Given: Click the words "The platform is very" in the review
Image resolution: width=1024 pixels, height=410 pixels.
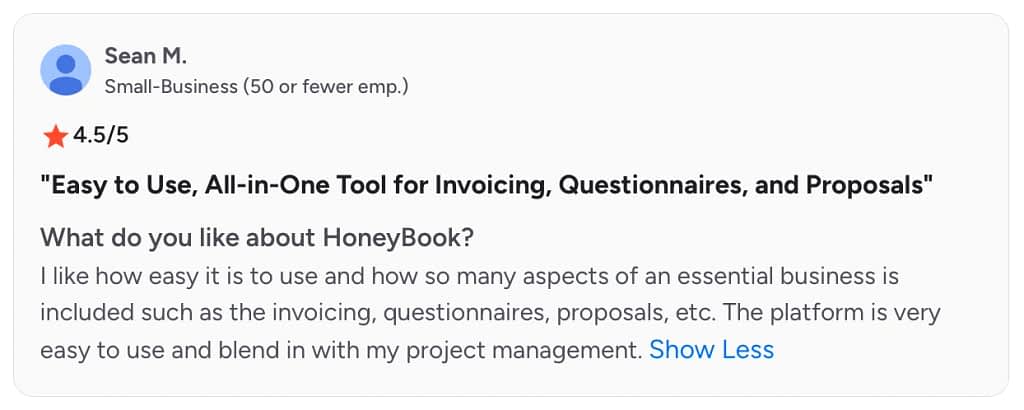Looking at the screenshot, I should coord(831,313).
